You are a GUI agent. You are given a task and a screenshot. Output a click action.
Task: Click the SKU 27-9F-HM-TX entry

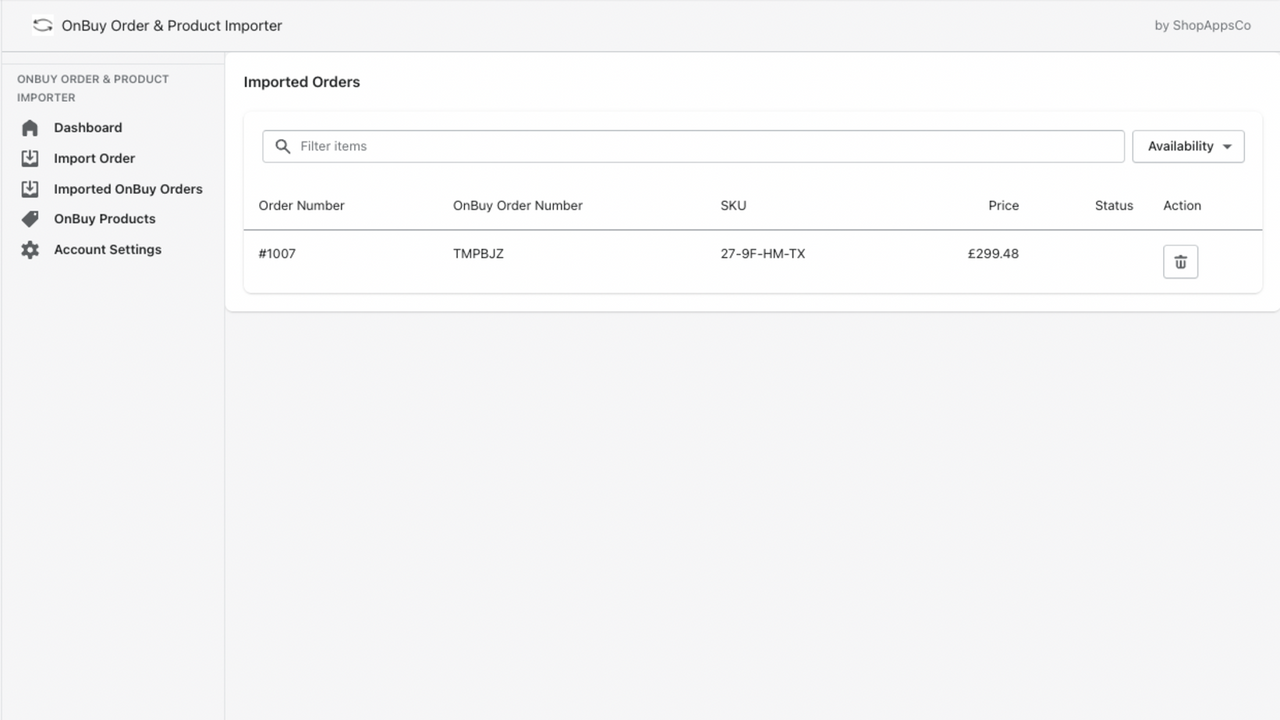[763, 253]
